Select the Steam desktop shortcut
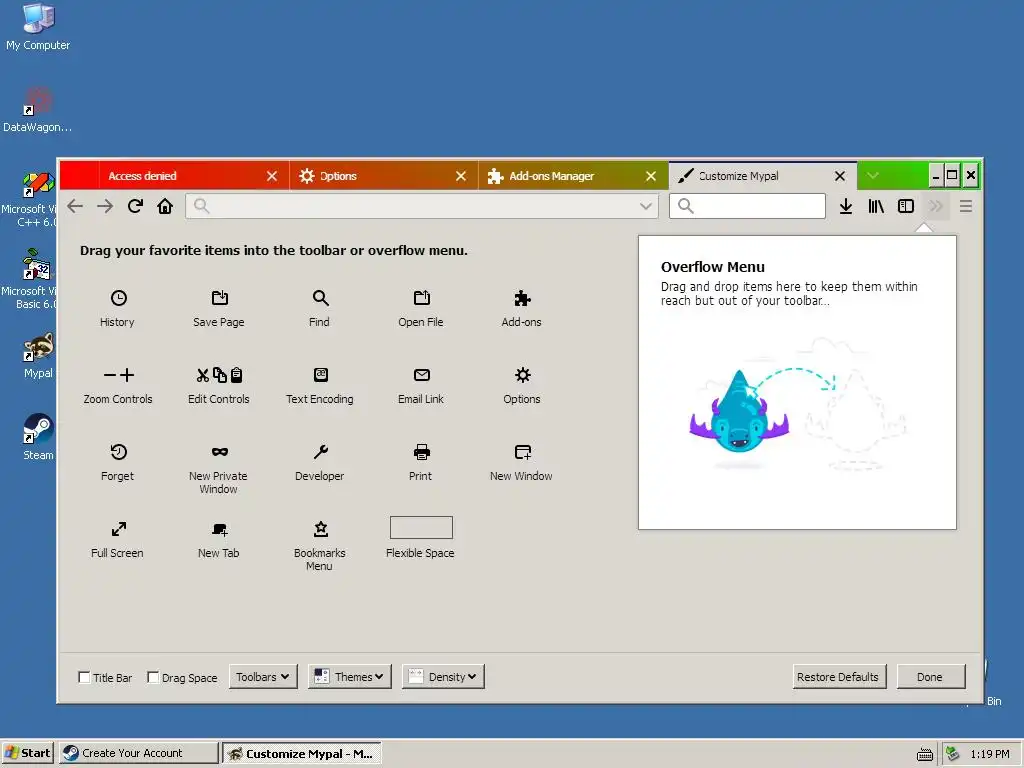The image size is (1024, 768). 37,437
